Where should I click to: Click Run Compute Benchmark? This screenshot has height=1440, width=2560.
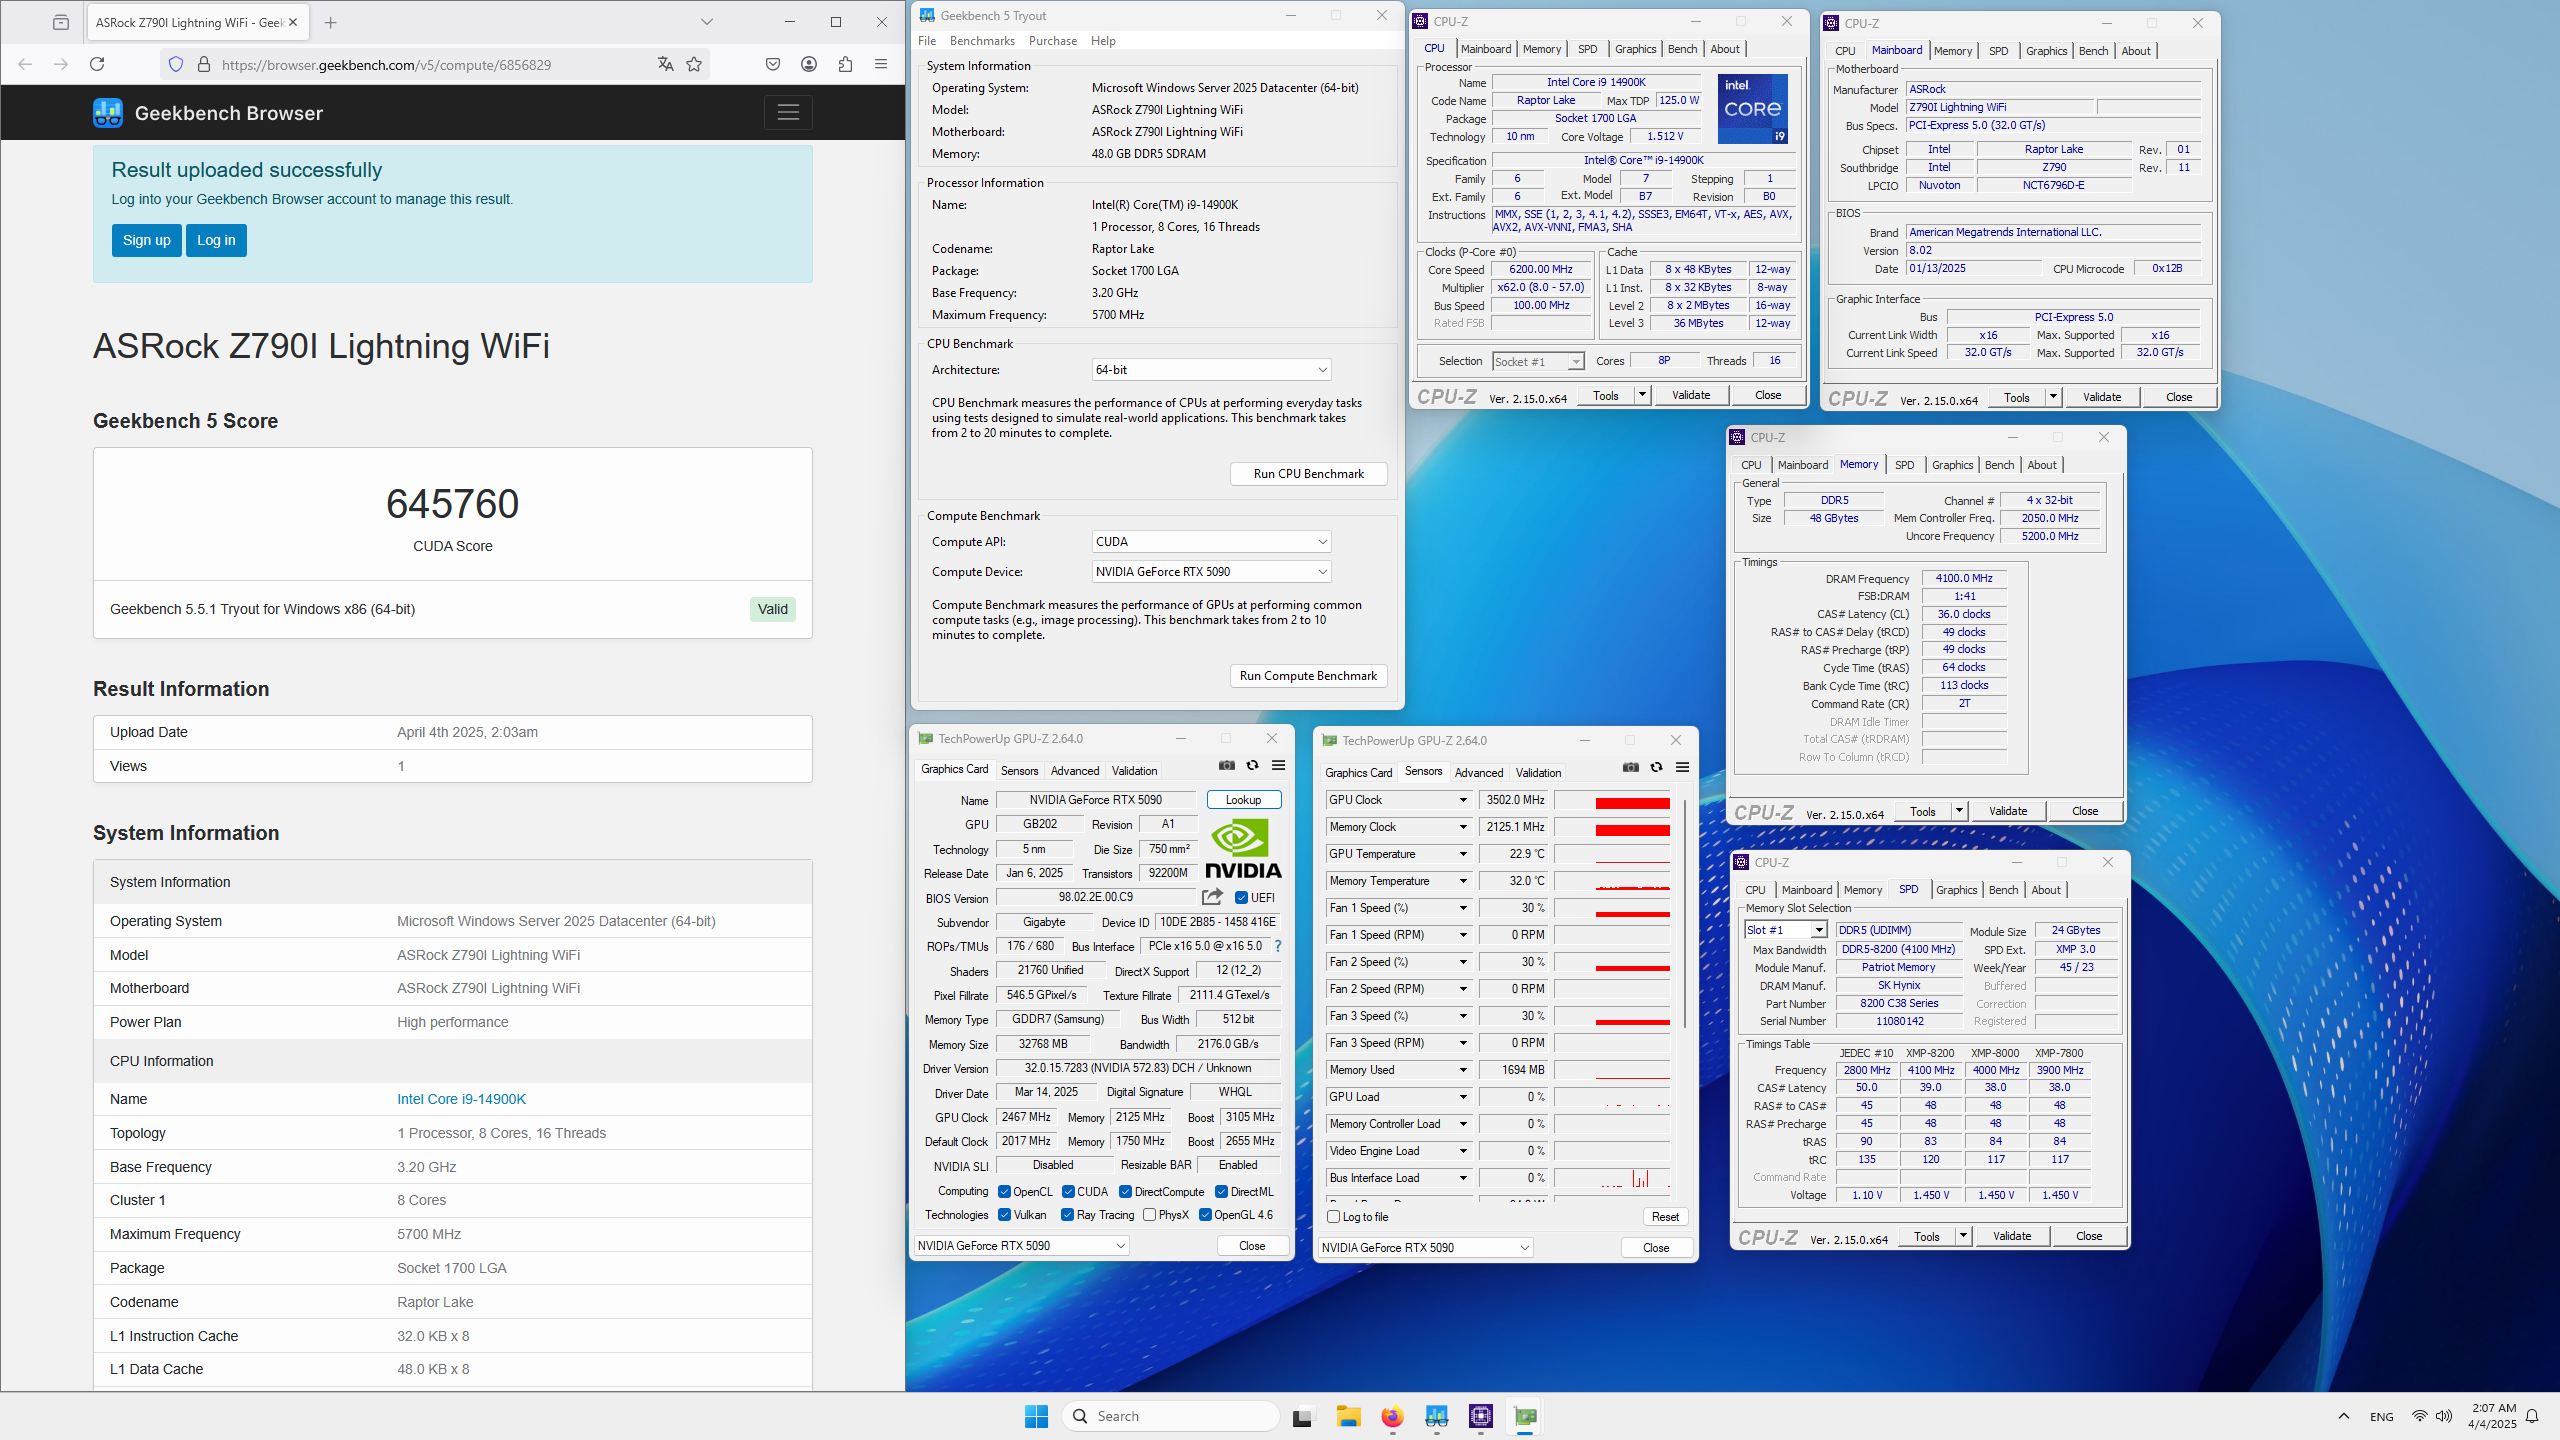click(1308, 676)
